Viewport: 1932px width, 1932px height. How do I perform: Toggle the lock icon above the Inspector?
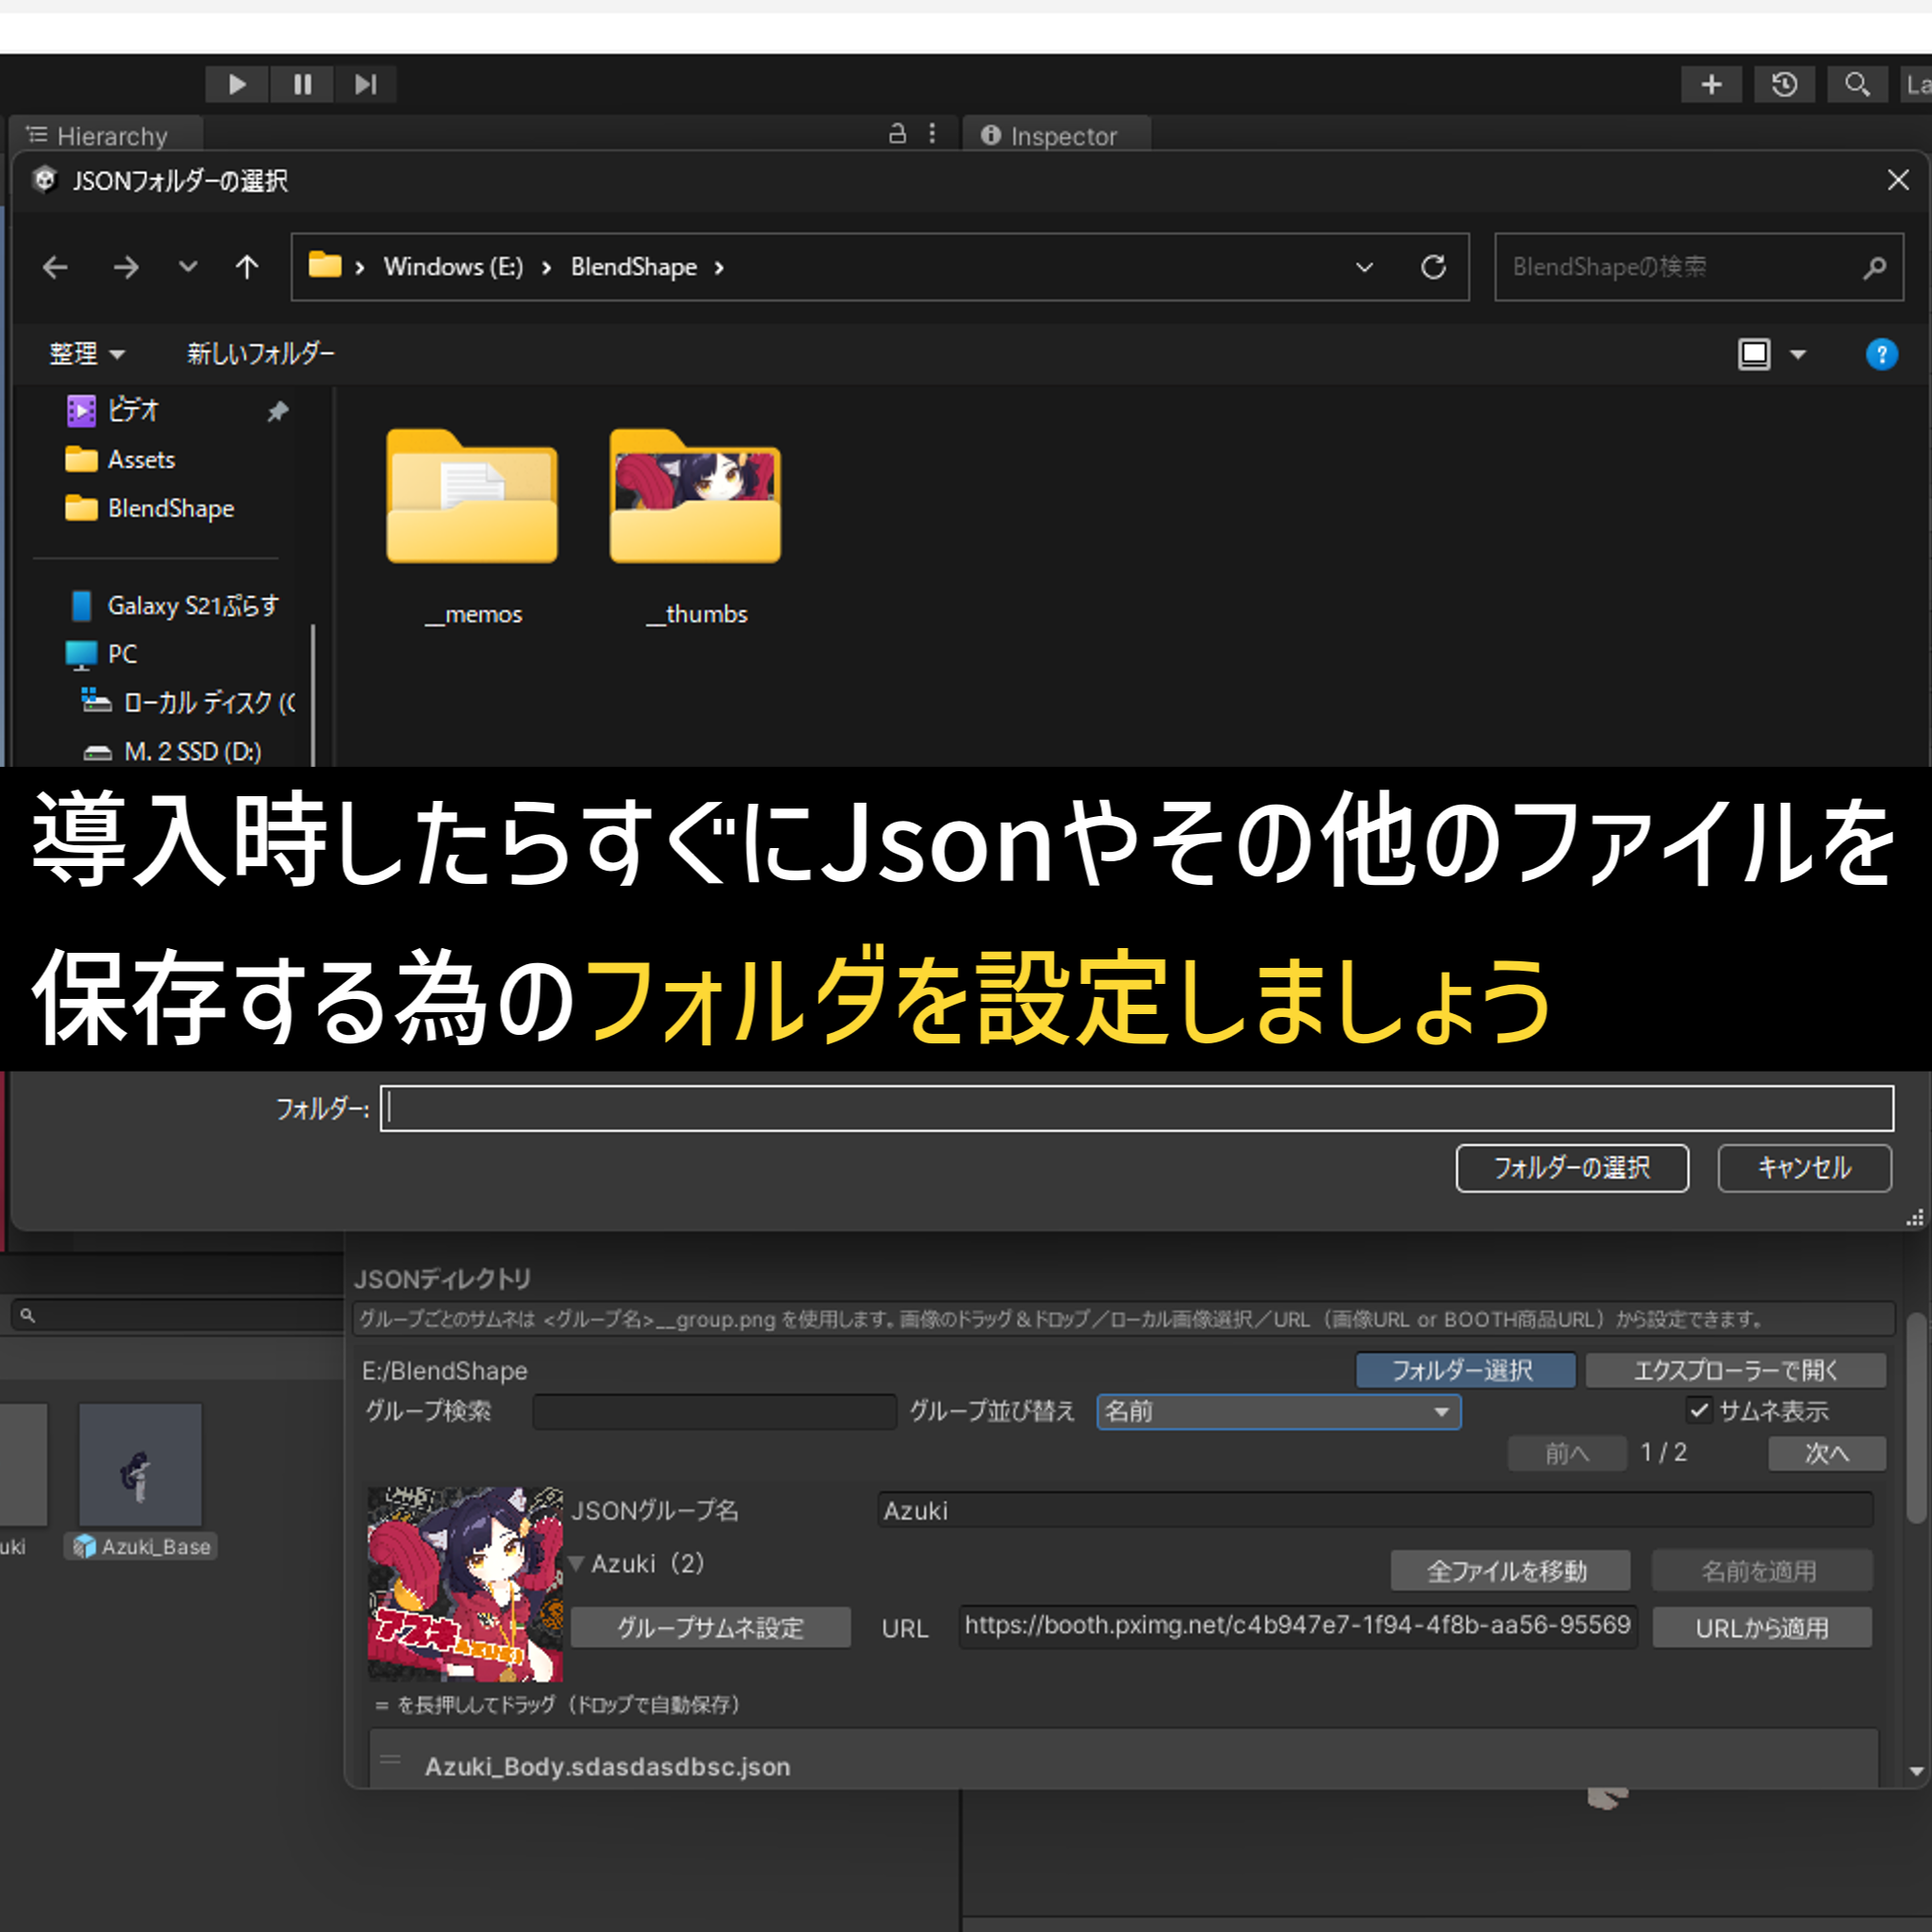tap(897, 133)
